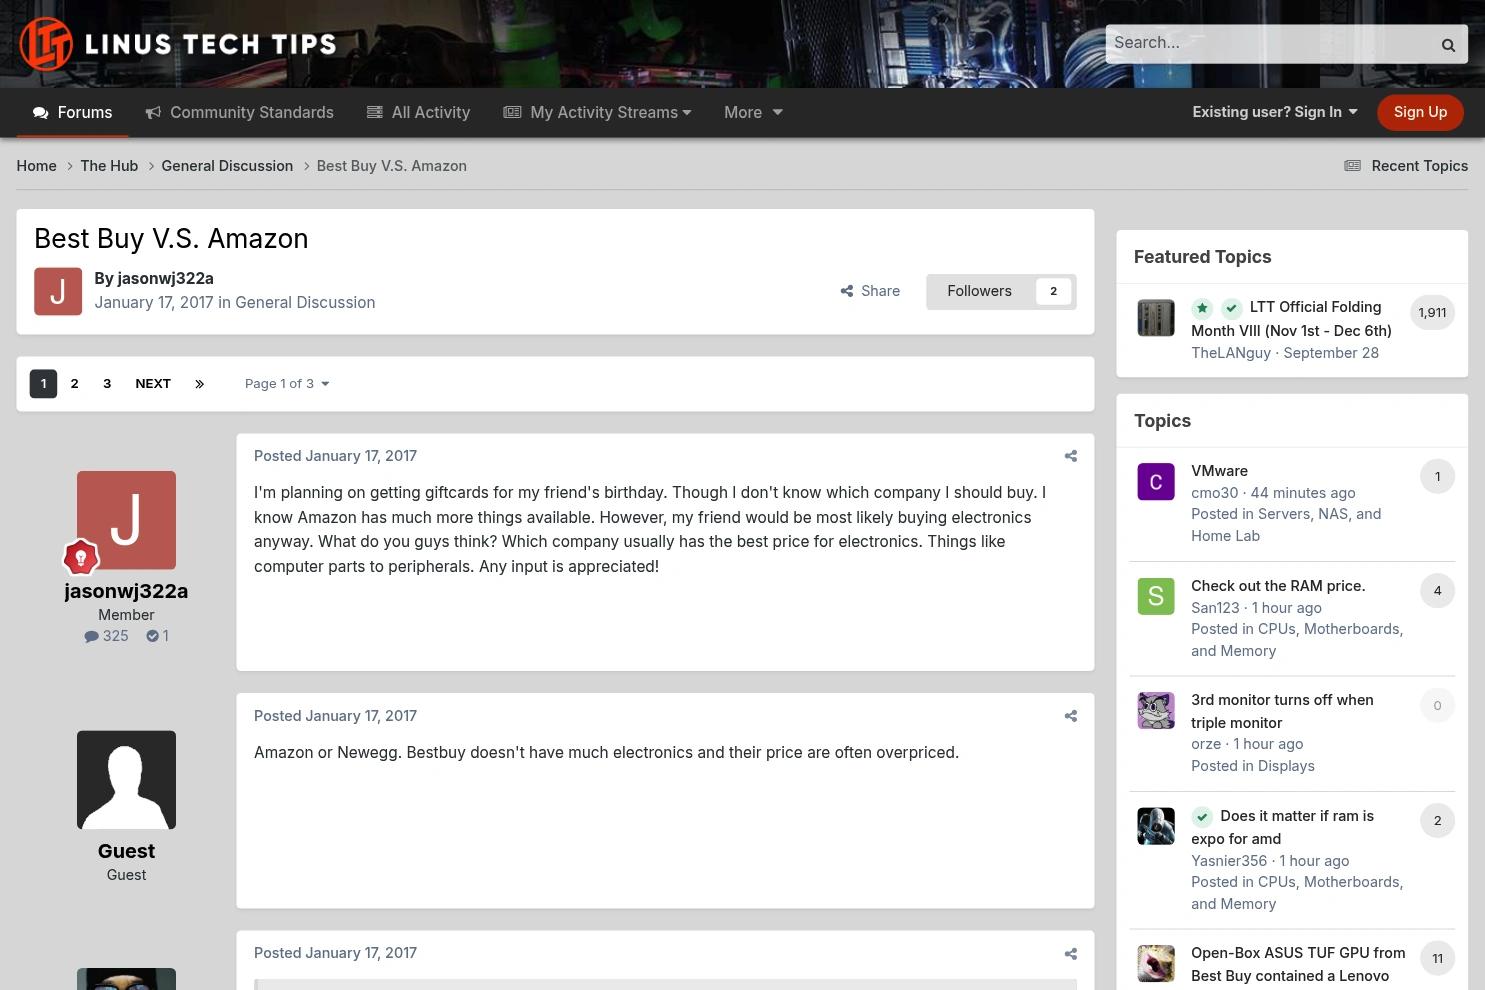Open Existing user Sign In dropdown
Screen dimensions: 1485x990
tap(1275, 112)
